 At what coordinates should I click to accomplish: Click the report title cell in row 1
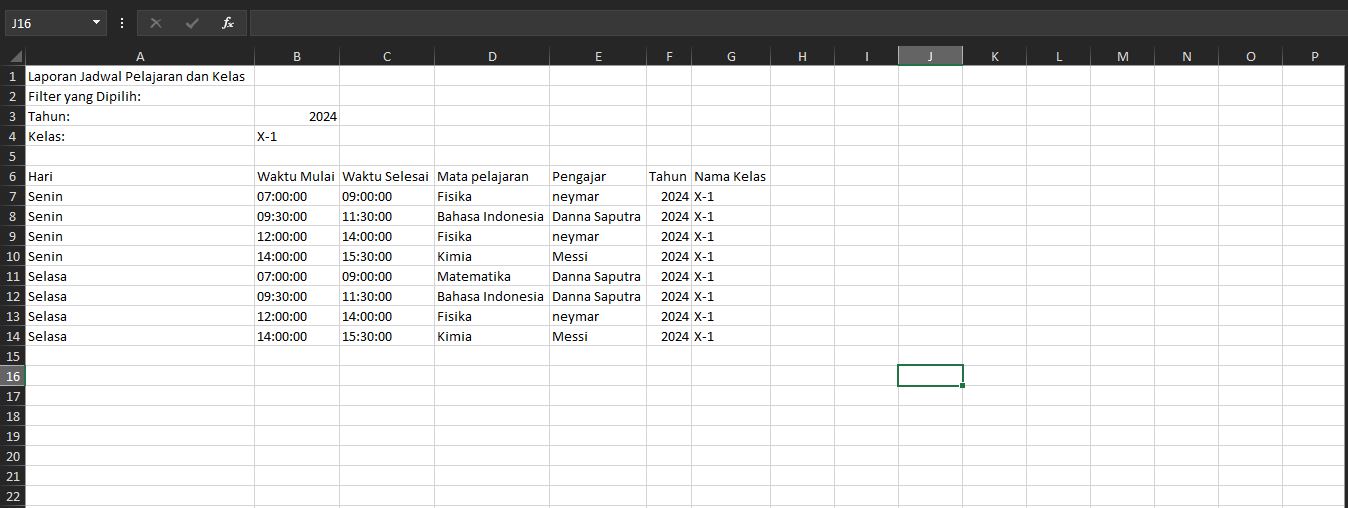coord(139,76)
